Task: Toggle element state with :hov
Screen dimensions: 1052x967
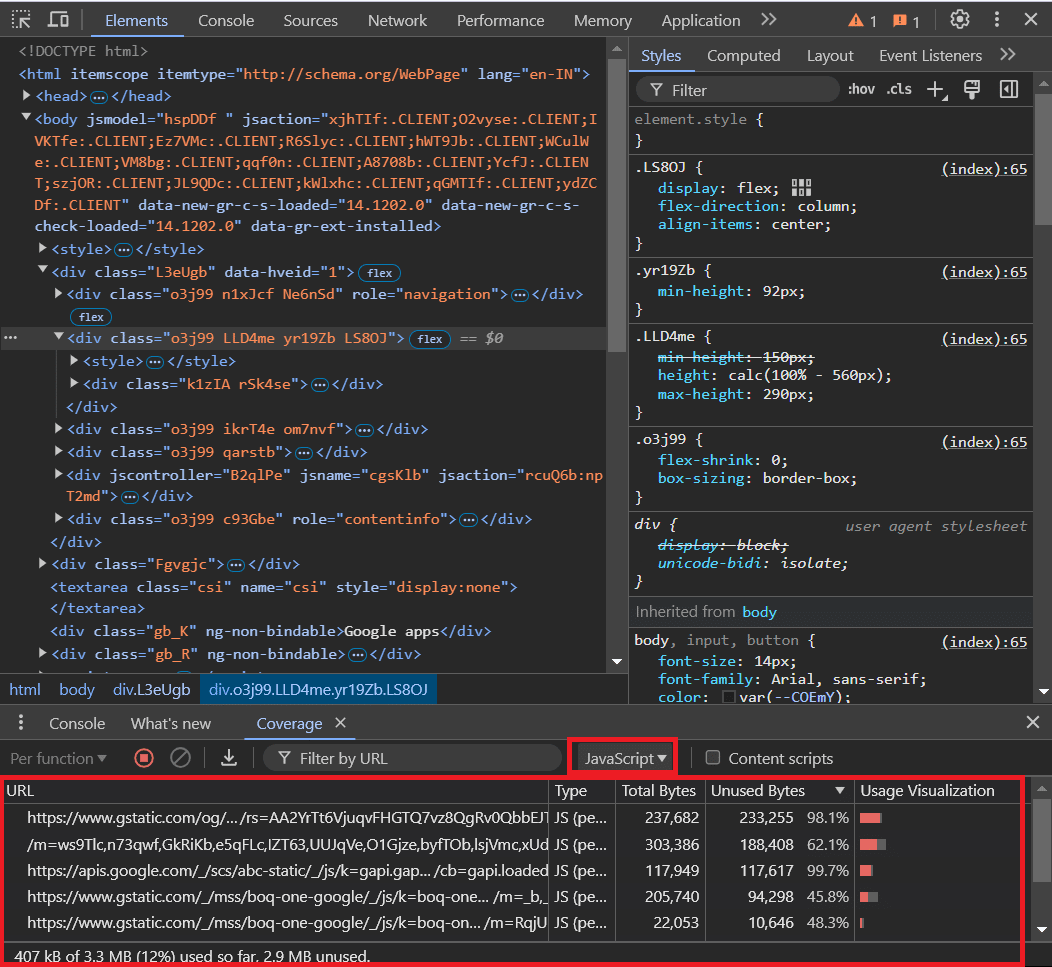Action: tap(861, 89)
